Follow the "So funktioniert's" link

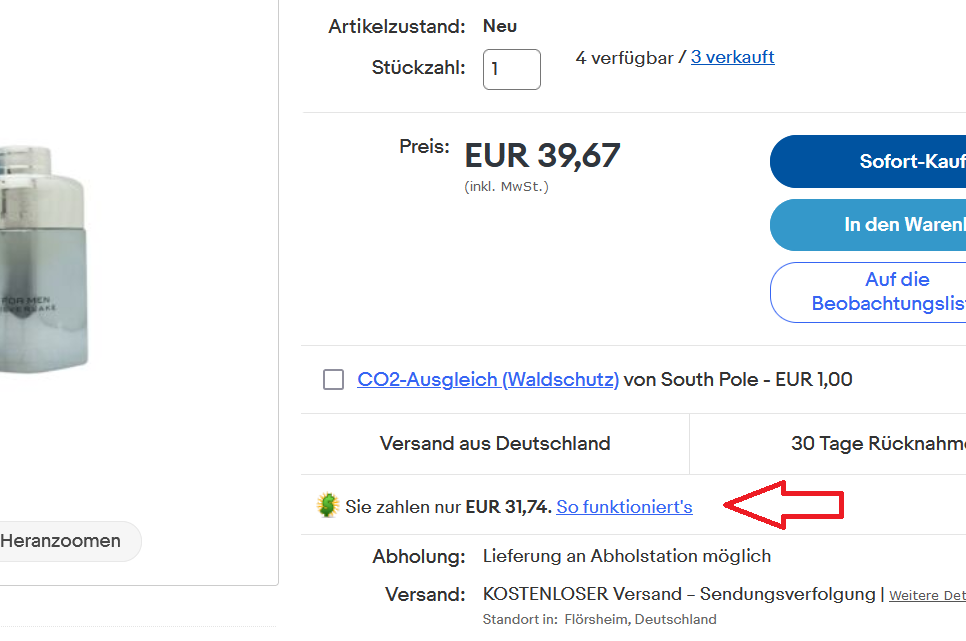tap(624, 507)
